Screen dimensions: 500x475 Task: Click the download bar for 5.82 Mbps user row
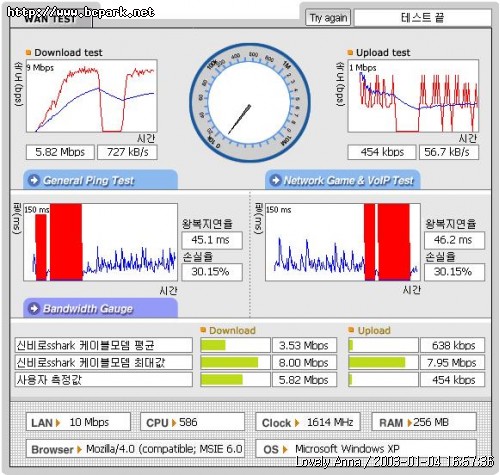point(235,380)
